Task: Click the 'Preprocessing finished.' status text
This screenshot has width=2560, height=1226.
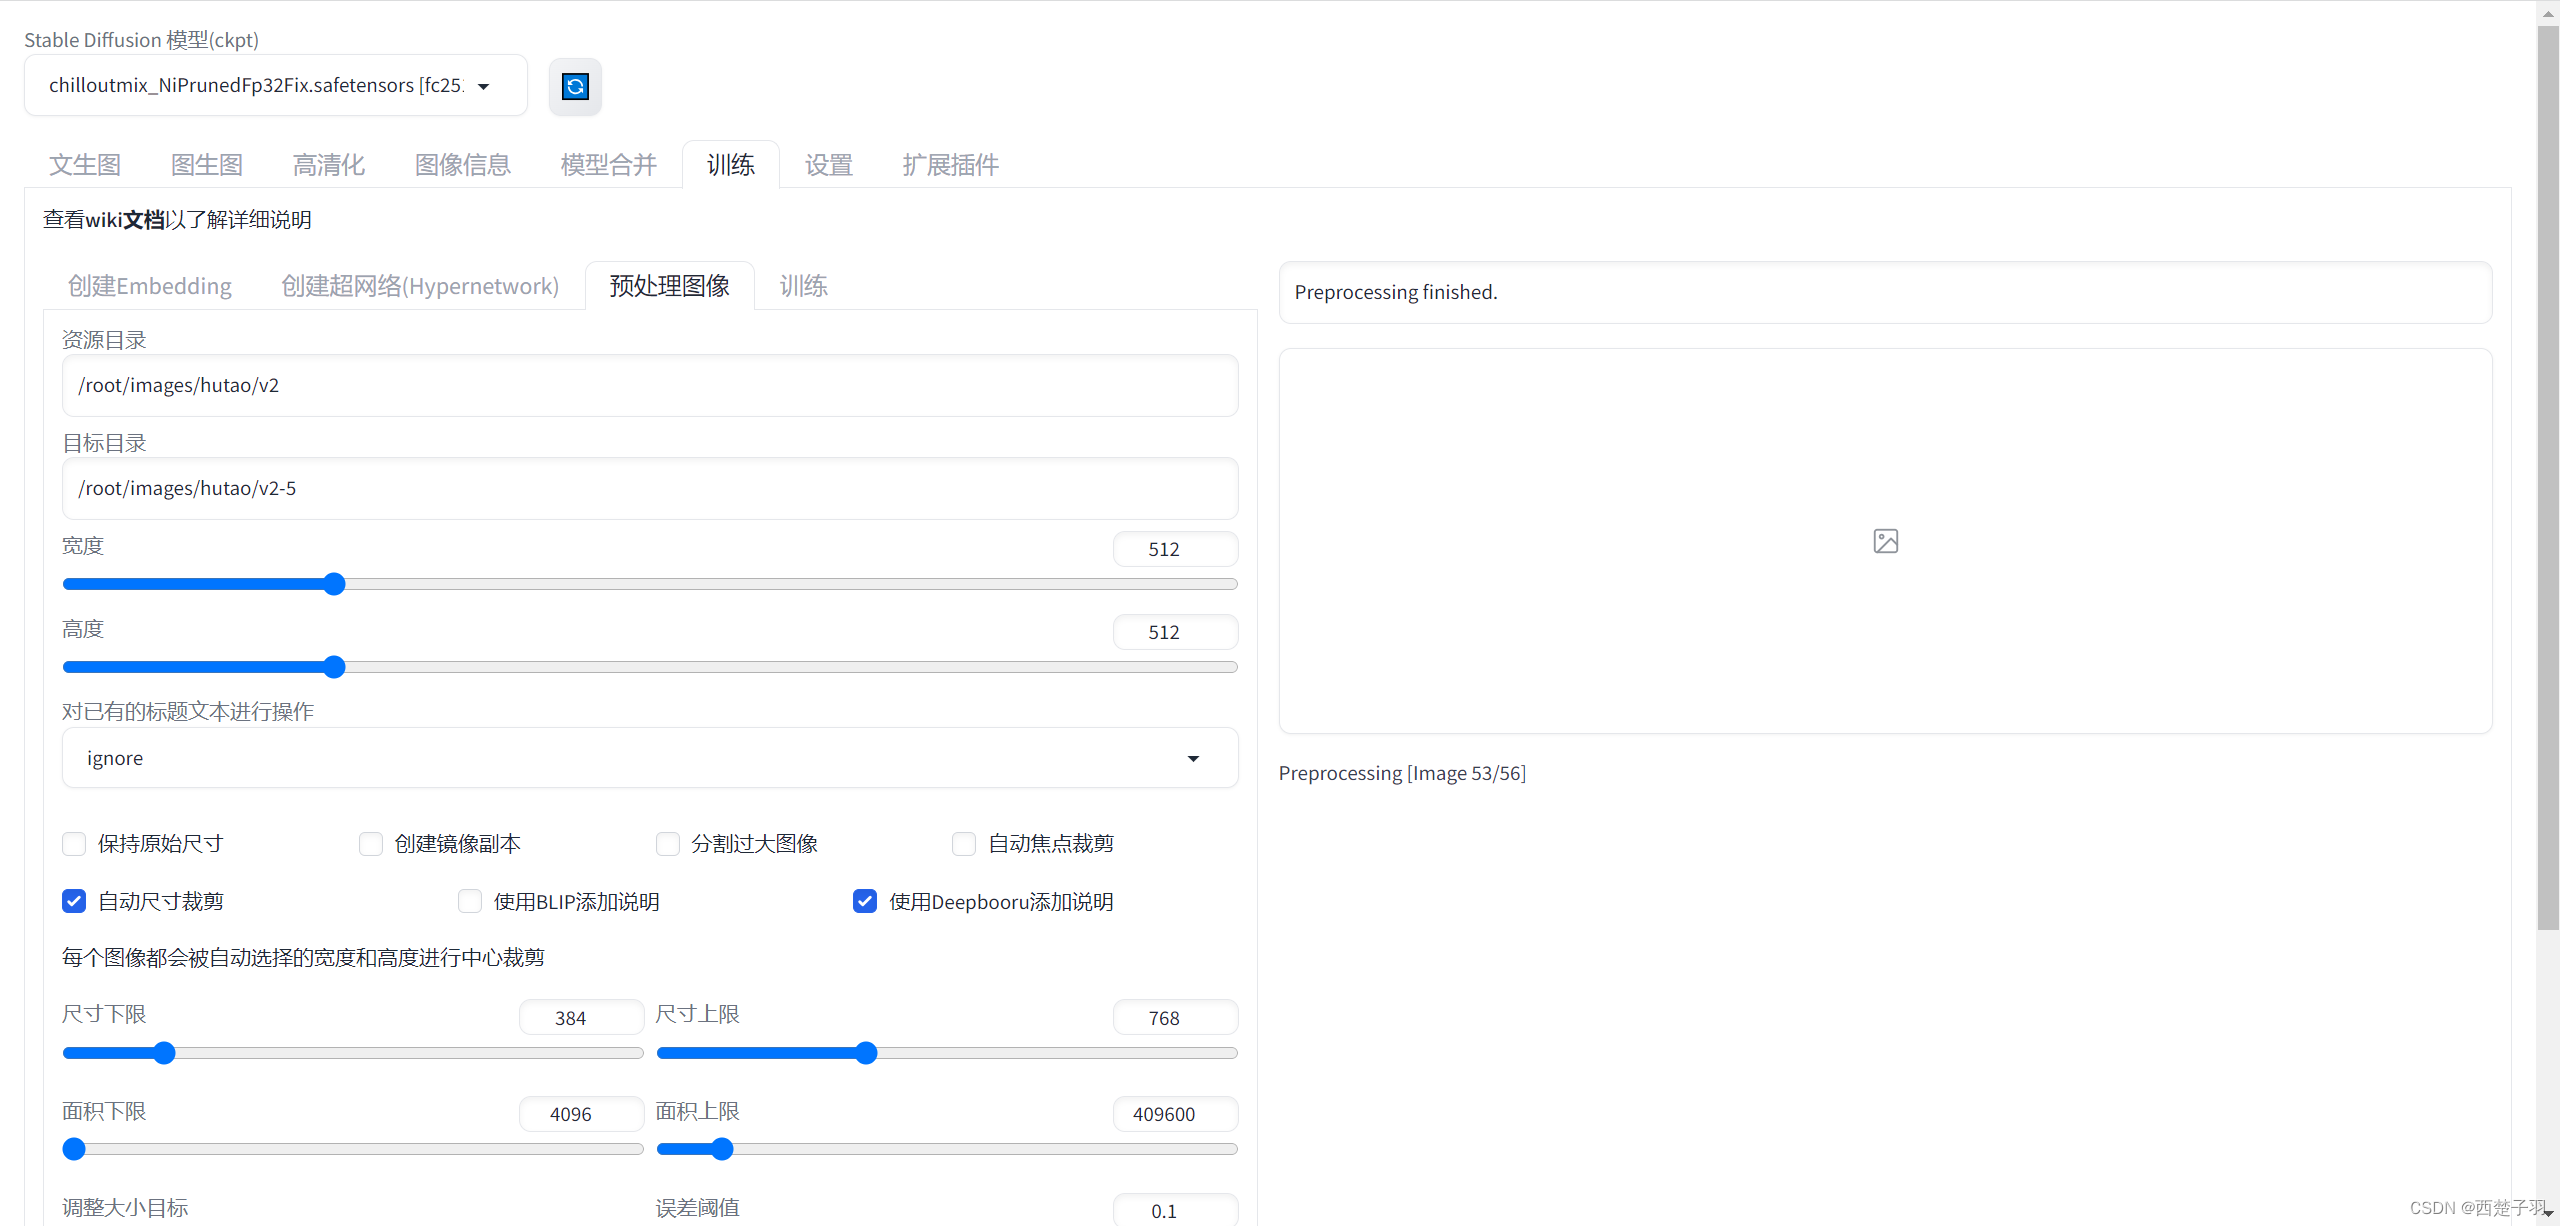Action: click(1396, 292)
